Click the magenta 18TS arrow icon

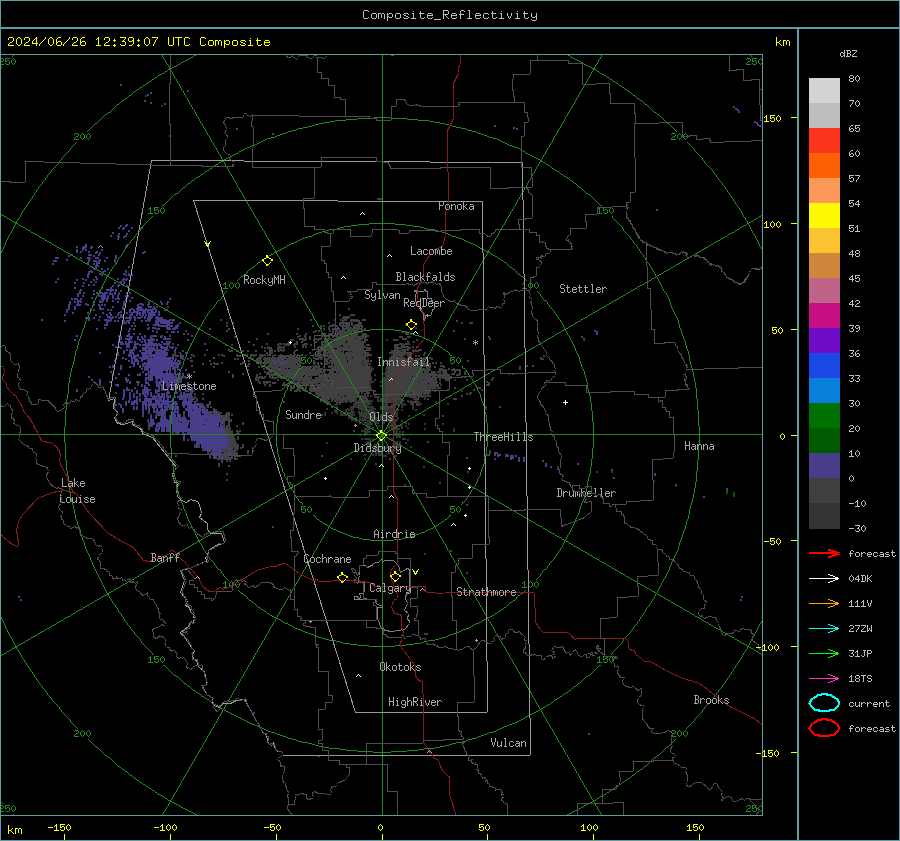coord(824,679)
